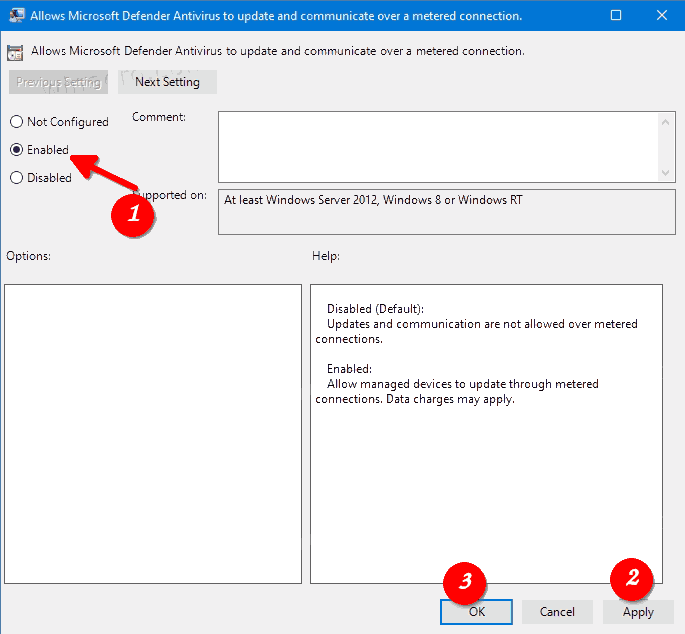Image resolution: width=685 pixels, height=634 pixels.
Task: Click the policy setting icon beside the heading
Action: click(15, 52)
